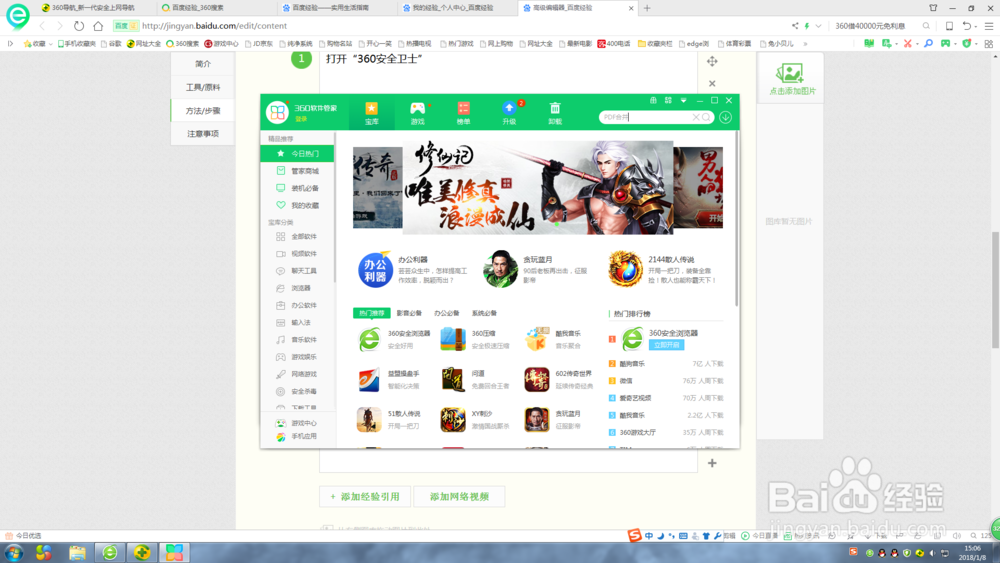
Task: Open Windows Start button on the taskbar
Action: pos(14,553)
